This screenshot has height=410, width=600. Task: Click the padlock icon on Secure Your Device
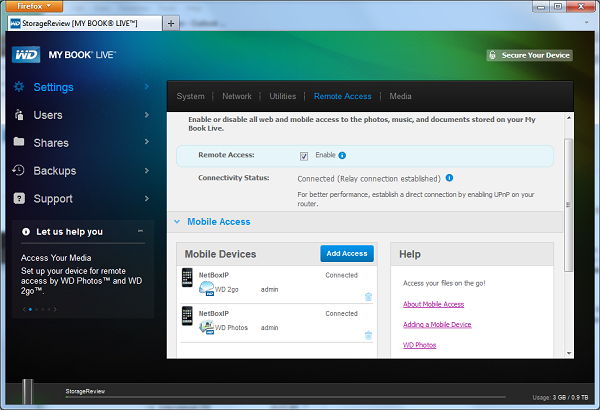(x=493, y=55)
